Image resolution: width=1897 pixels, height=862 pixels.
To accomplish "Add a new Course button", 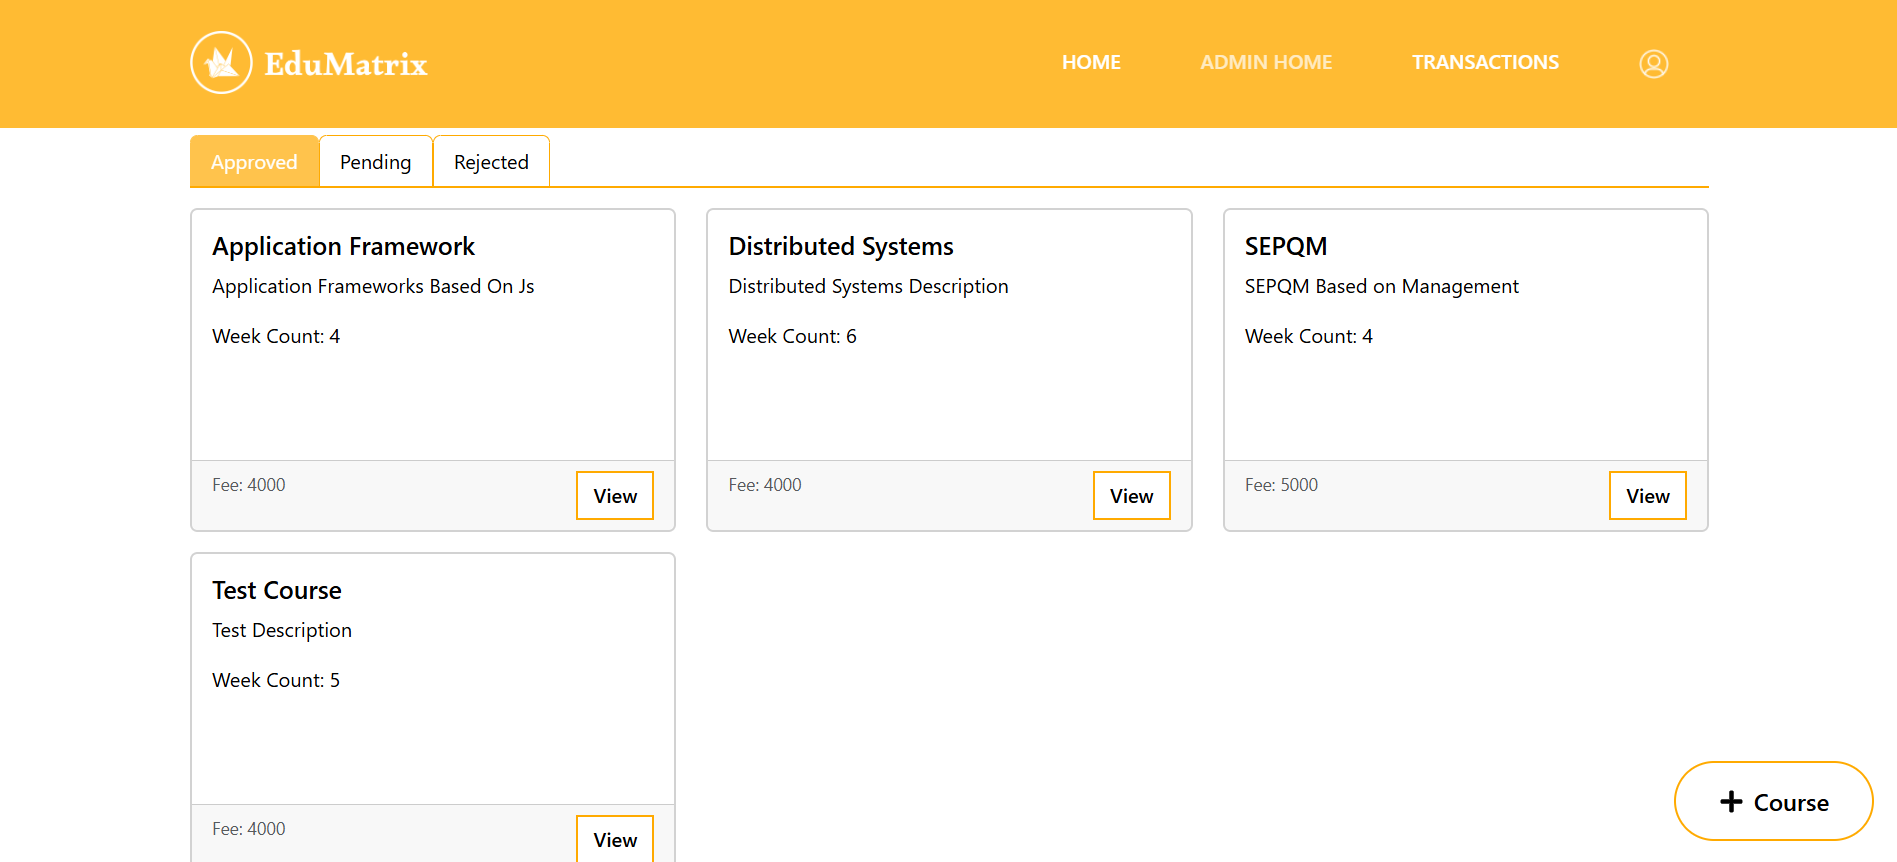I will click(x=1773, y=802).
